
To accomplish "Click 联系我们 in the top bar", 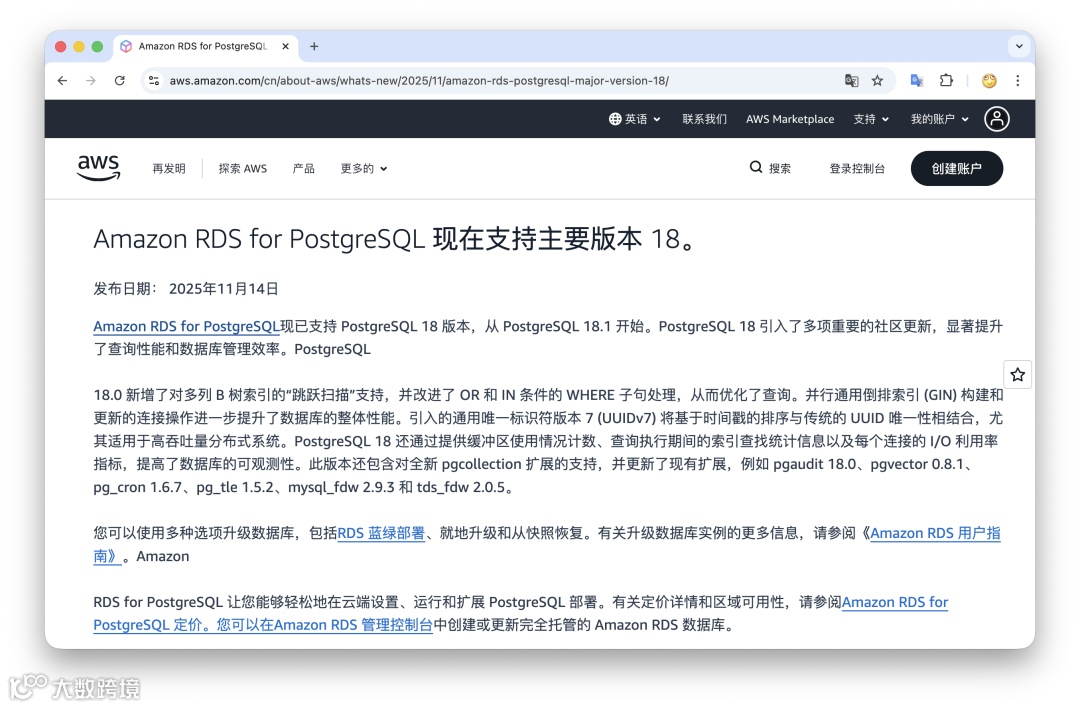I will pyautogui.click(x=704, y=119).
